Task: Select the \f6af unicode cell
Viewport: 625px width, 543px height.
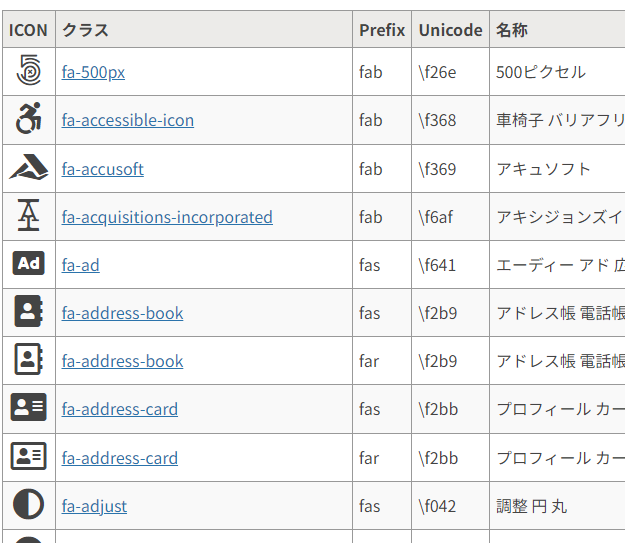Action: pyautogui.click(x=450, y=217)
